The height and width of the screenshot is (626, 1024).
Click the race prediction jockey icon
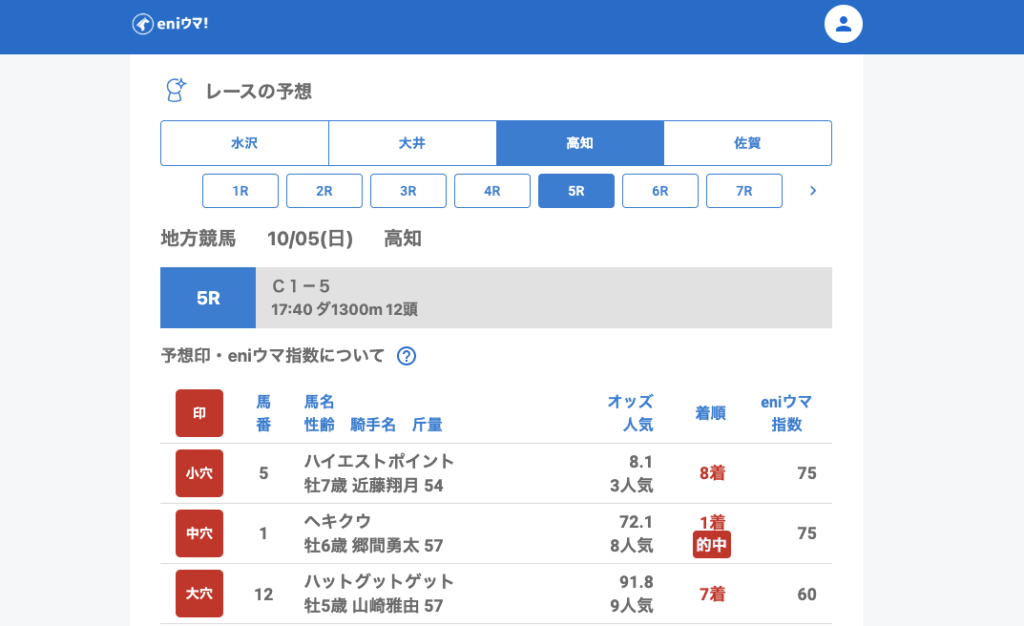(176, 91)
